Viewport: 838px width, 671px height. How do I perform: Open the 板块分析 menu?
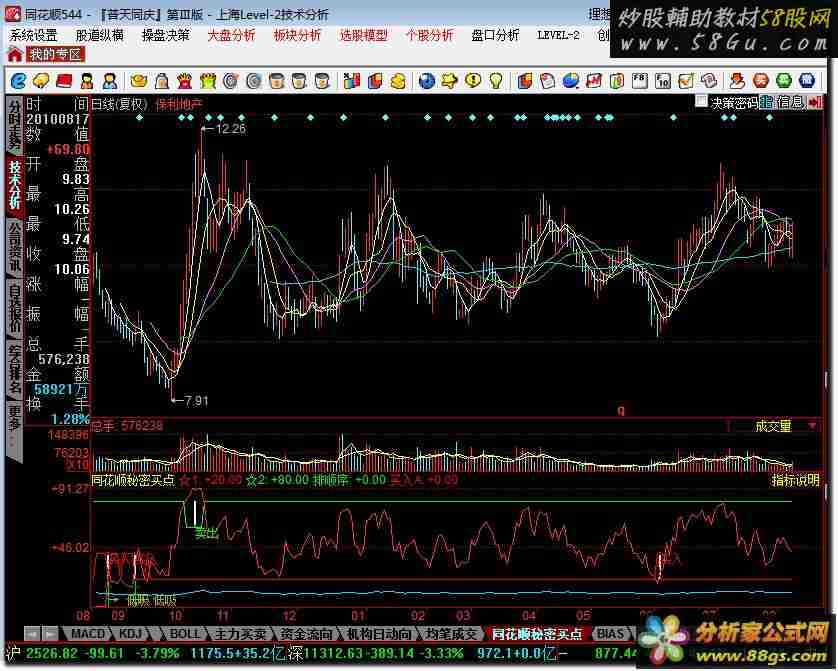coord(297,35)
